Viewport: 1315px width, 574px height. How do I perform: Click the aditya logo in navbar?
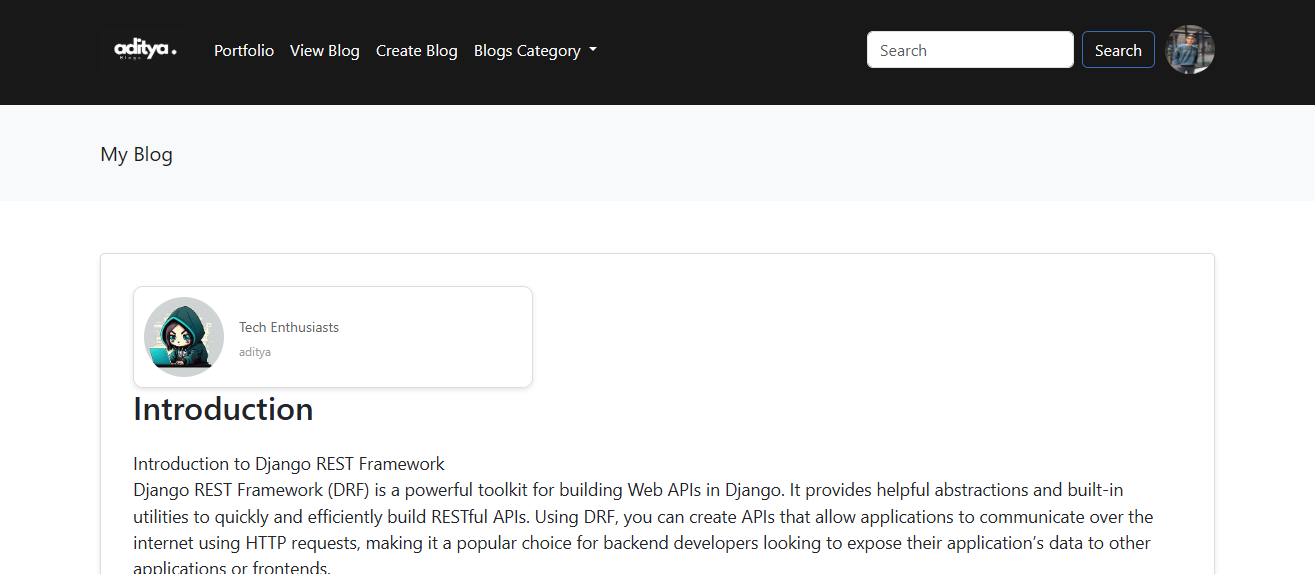pos(145,50)
